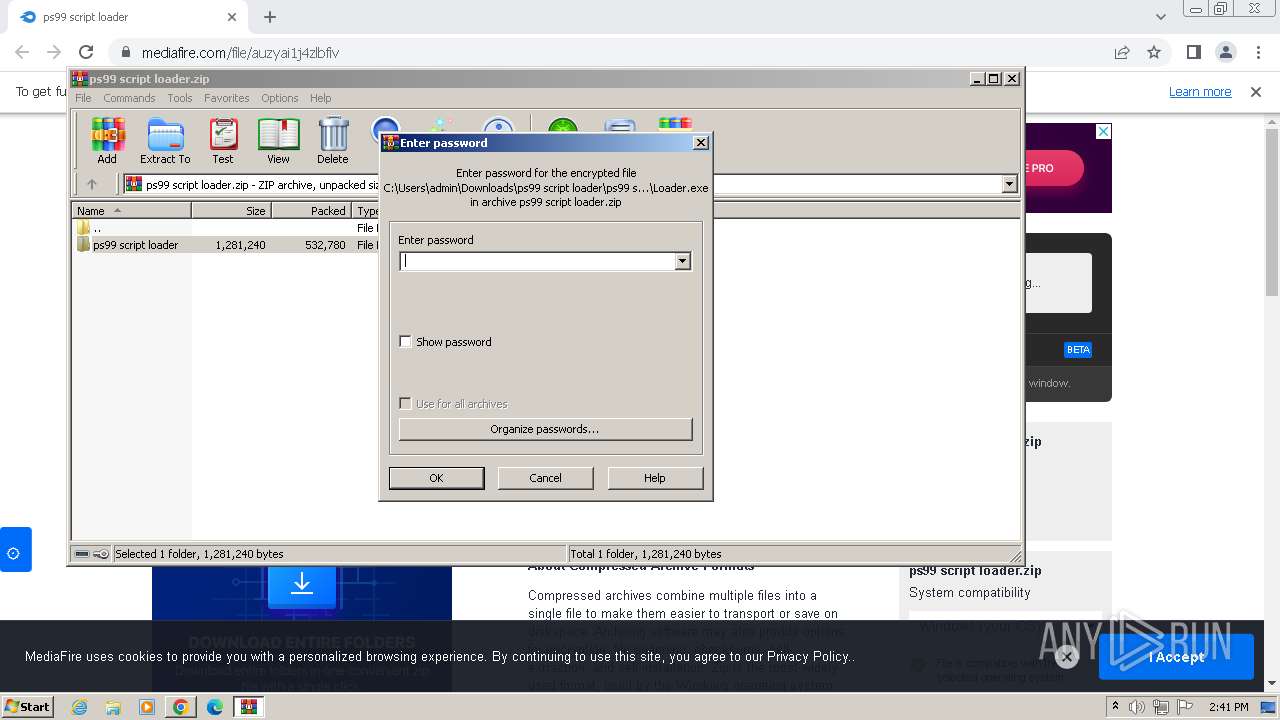Click the Use for all archives checkbox

(x=405, y=404)
